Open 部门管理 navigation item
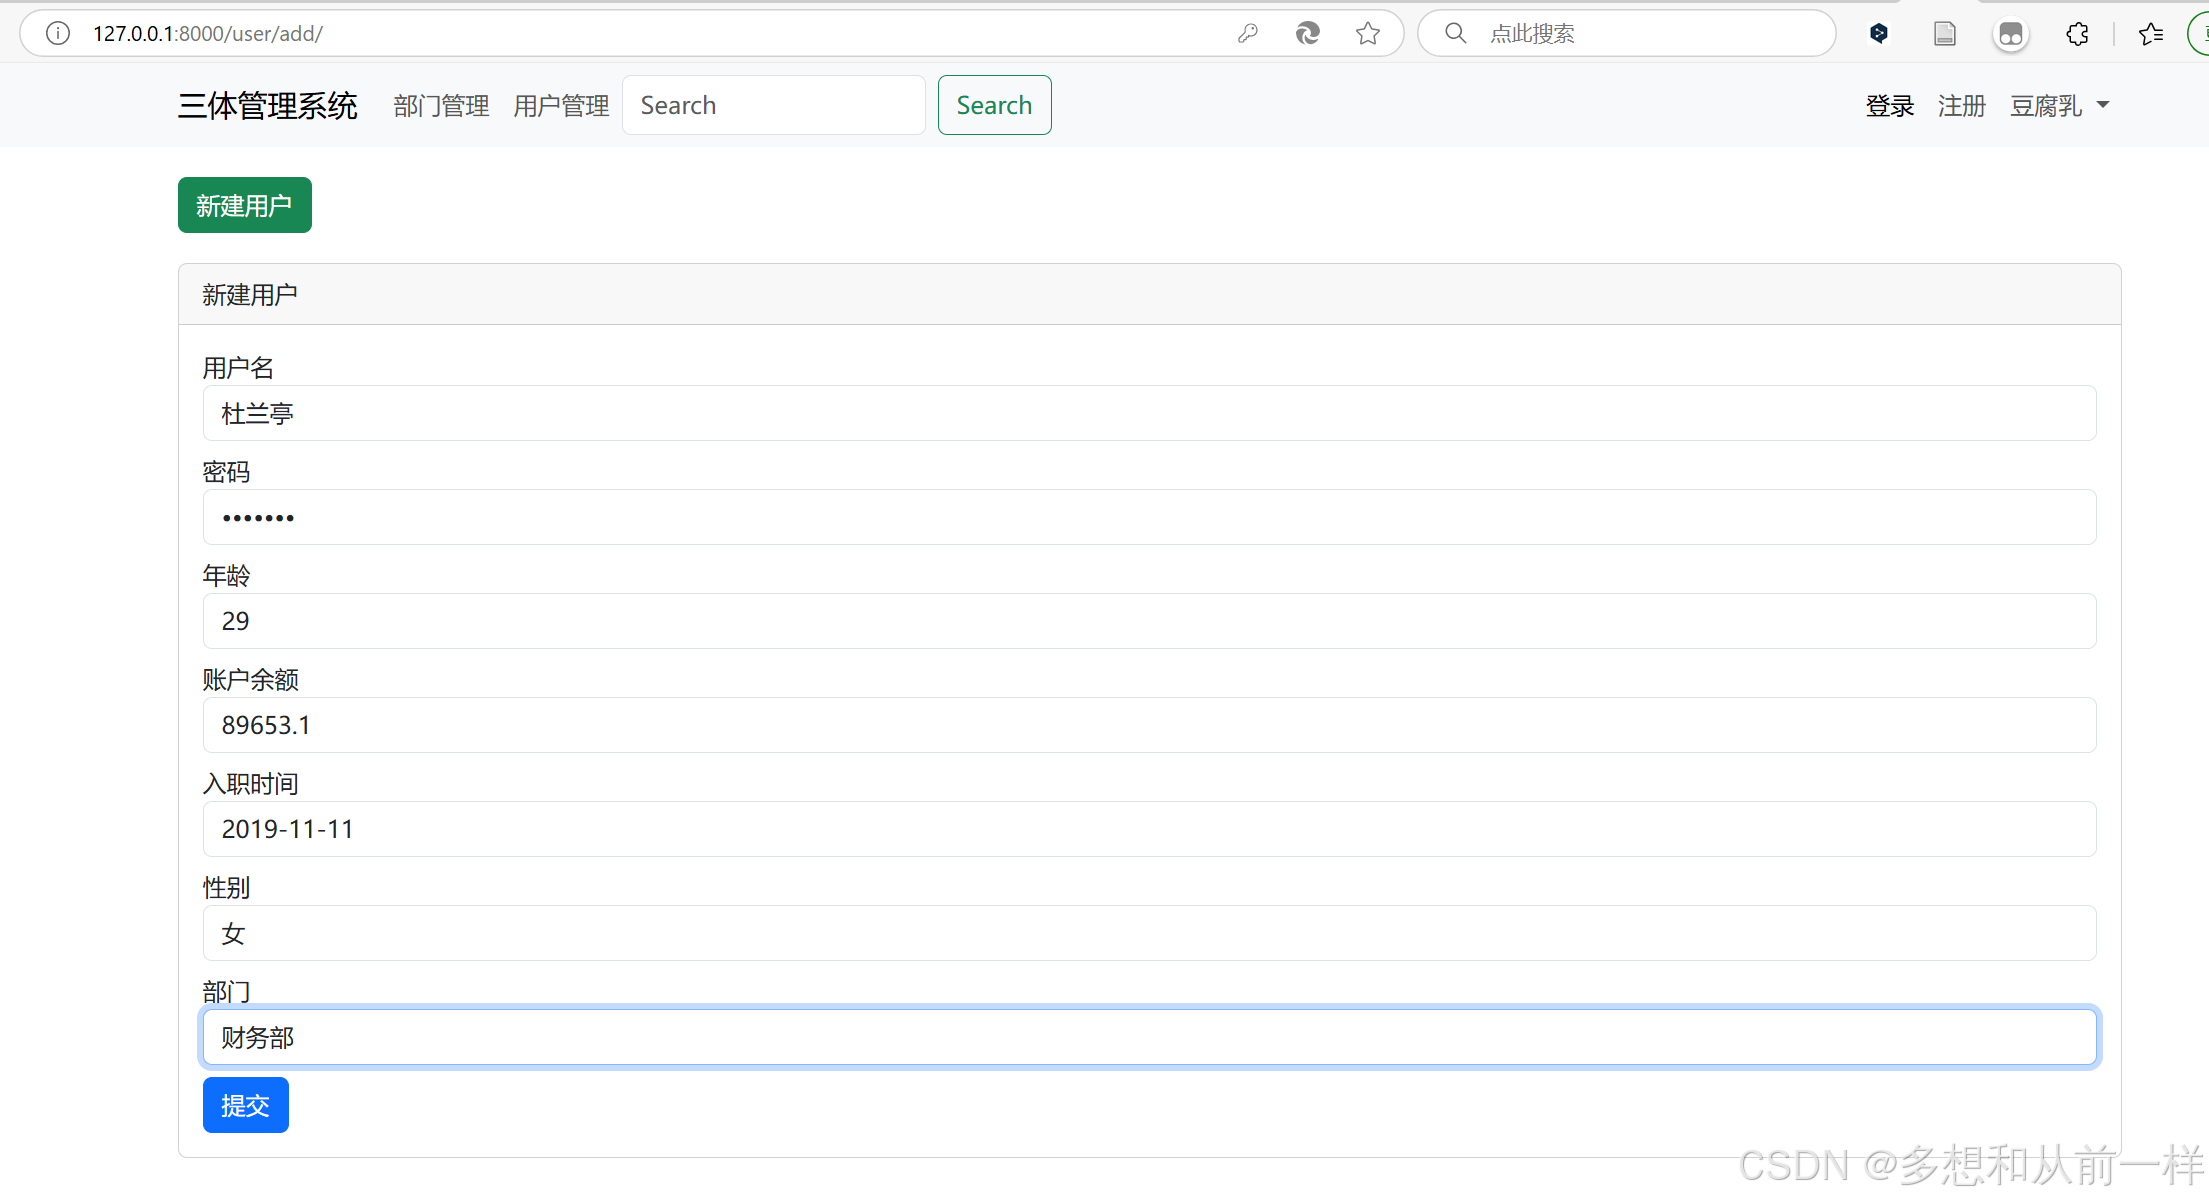 (x=441, y=105)
